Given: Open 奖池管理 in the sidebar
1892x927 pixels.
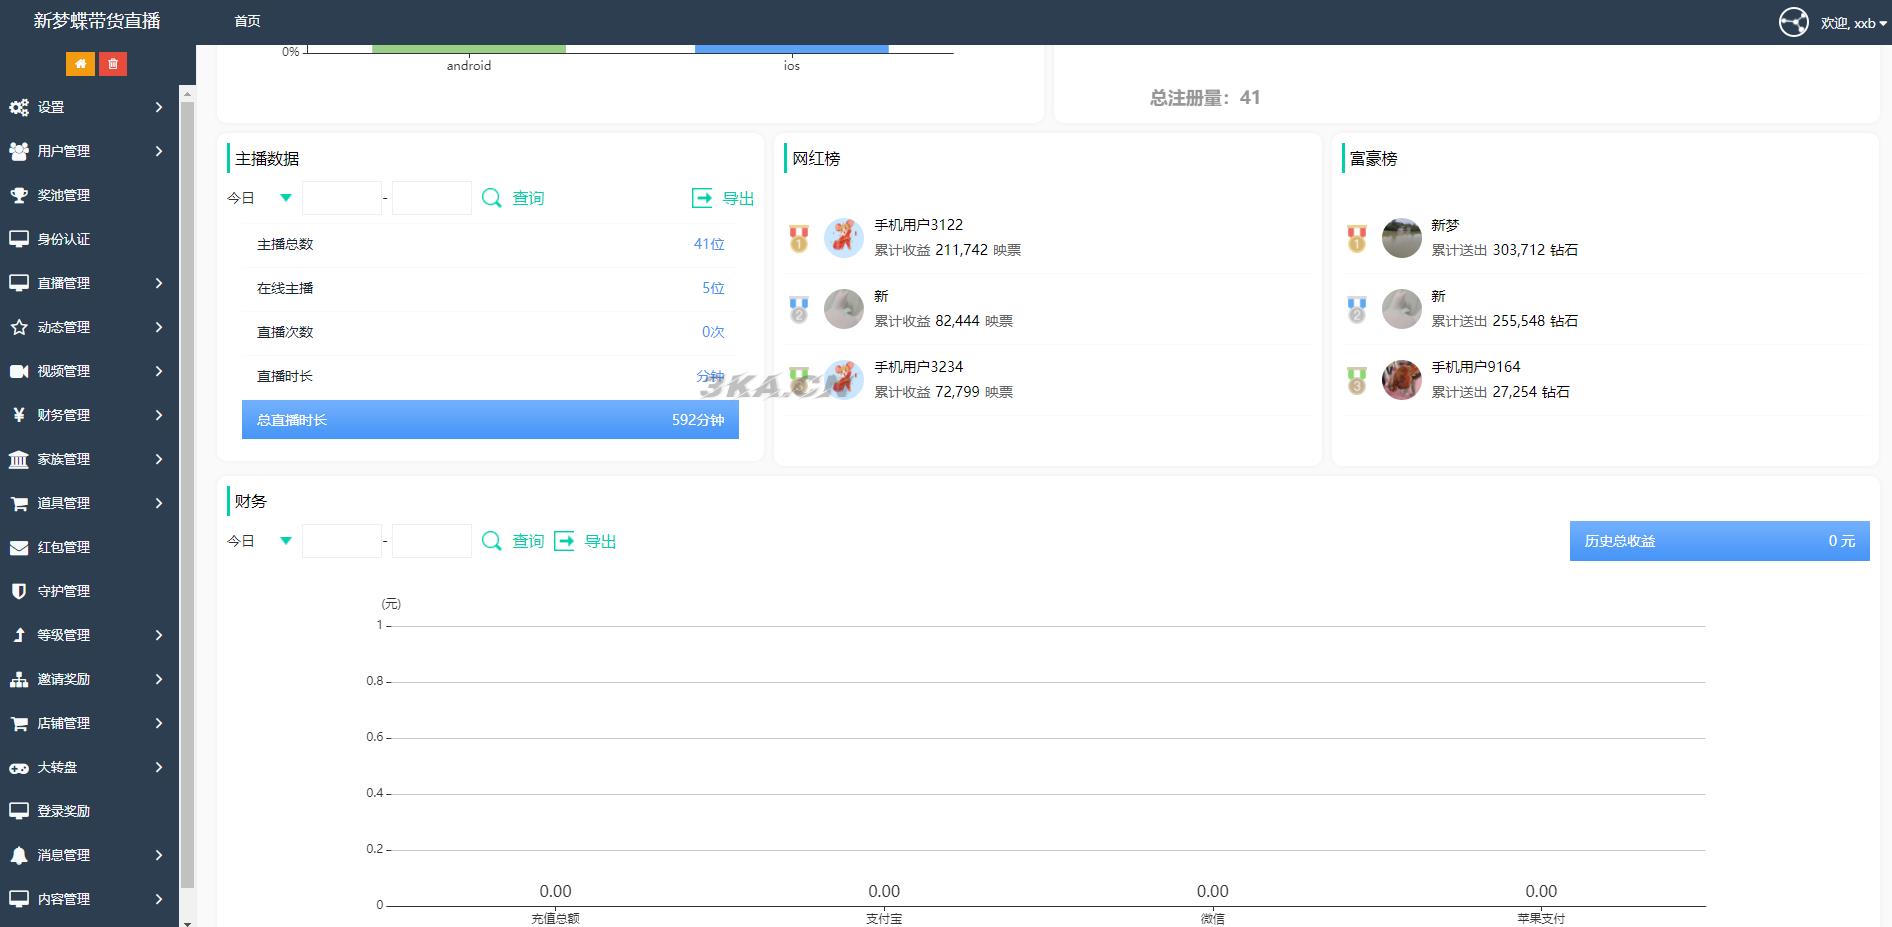Looking at the screenshot, I should point(64,195).
